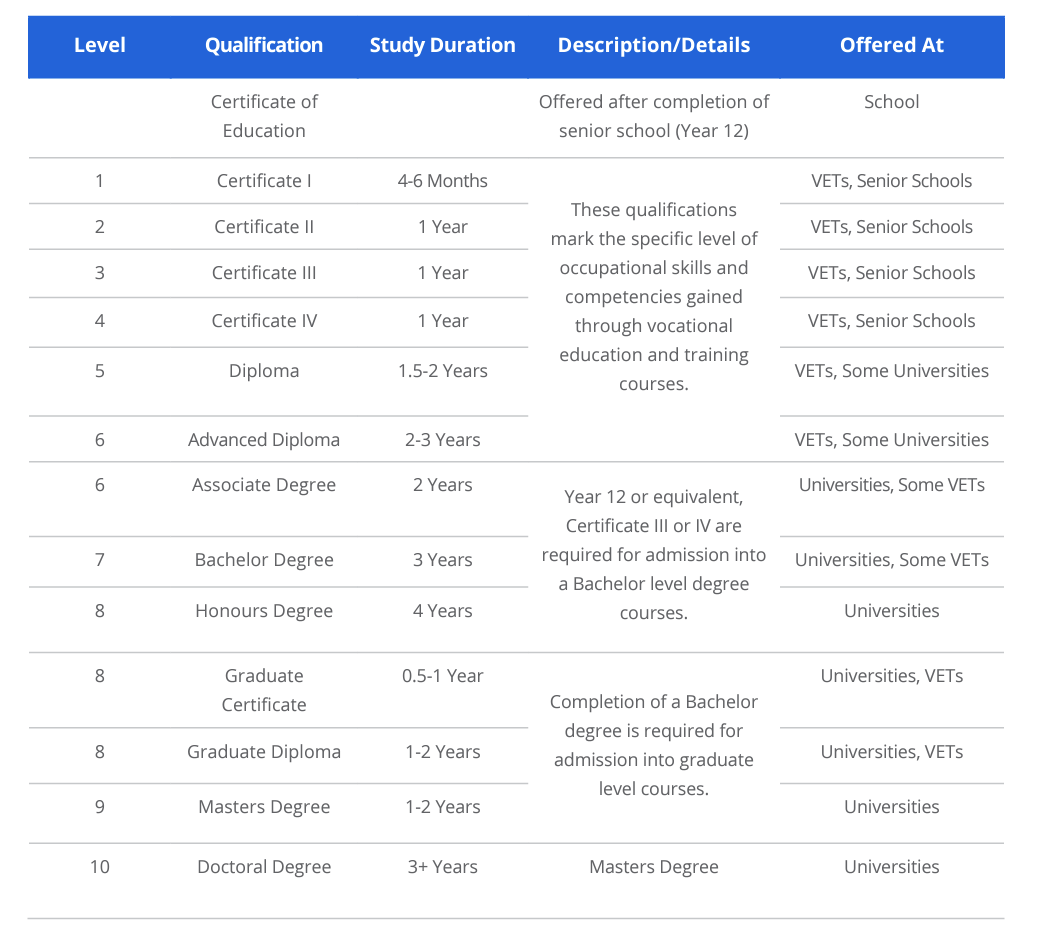Screen dimensions: 1060x950
Task: Click the Diploma qualification cell
Action: point(264,371)
